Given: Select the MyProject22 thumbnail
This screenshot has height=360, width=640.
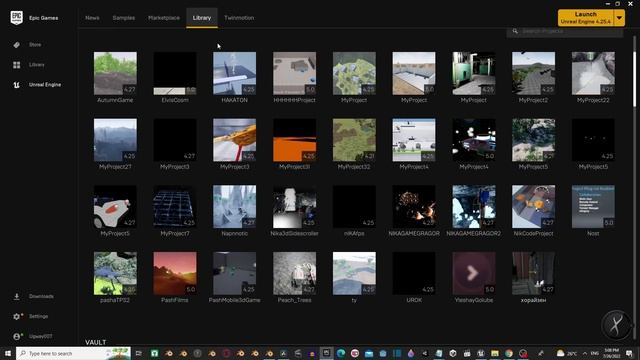Looking at the screenshot, I should [593, 73].
